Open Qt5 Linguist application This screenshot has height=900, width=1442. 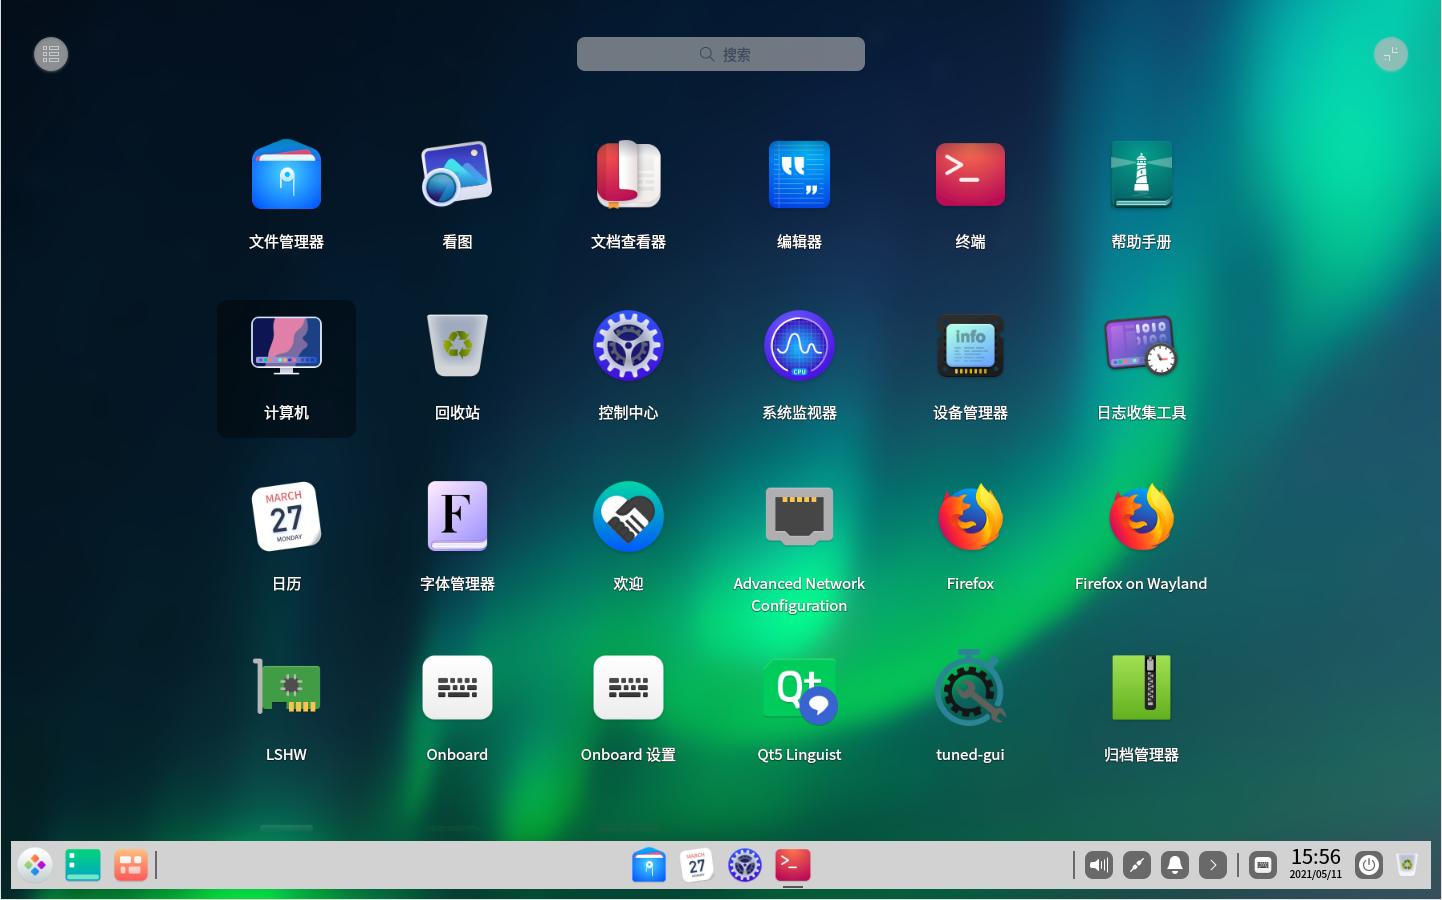pyautogui.click(x=799, y=688)
